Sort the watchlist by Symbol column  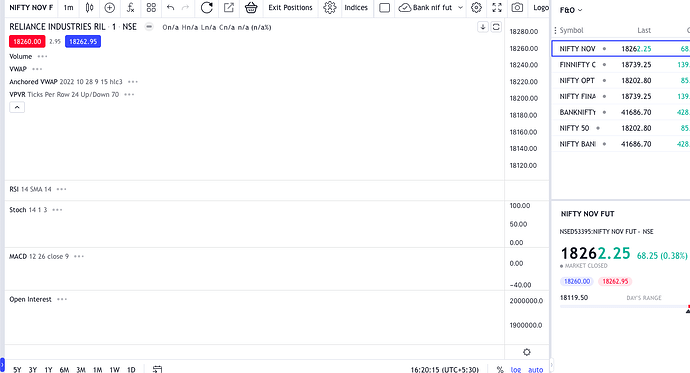pyautogui.click(x=571, y=30)
